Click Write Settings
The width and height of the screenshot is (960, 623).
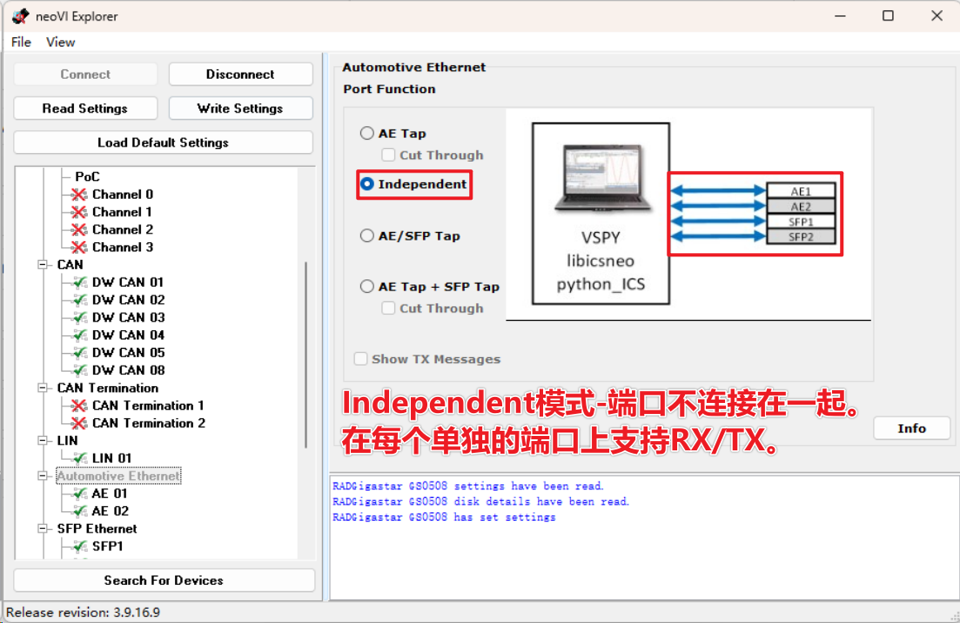point(241,108)
